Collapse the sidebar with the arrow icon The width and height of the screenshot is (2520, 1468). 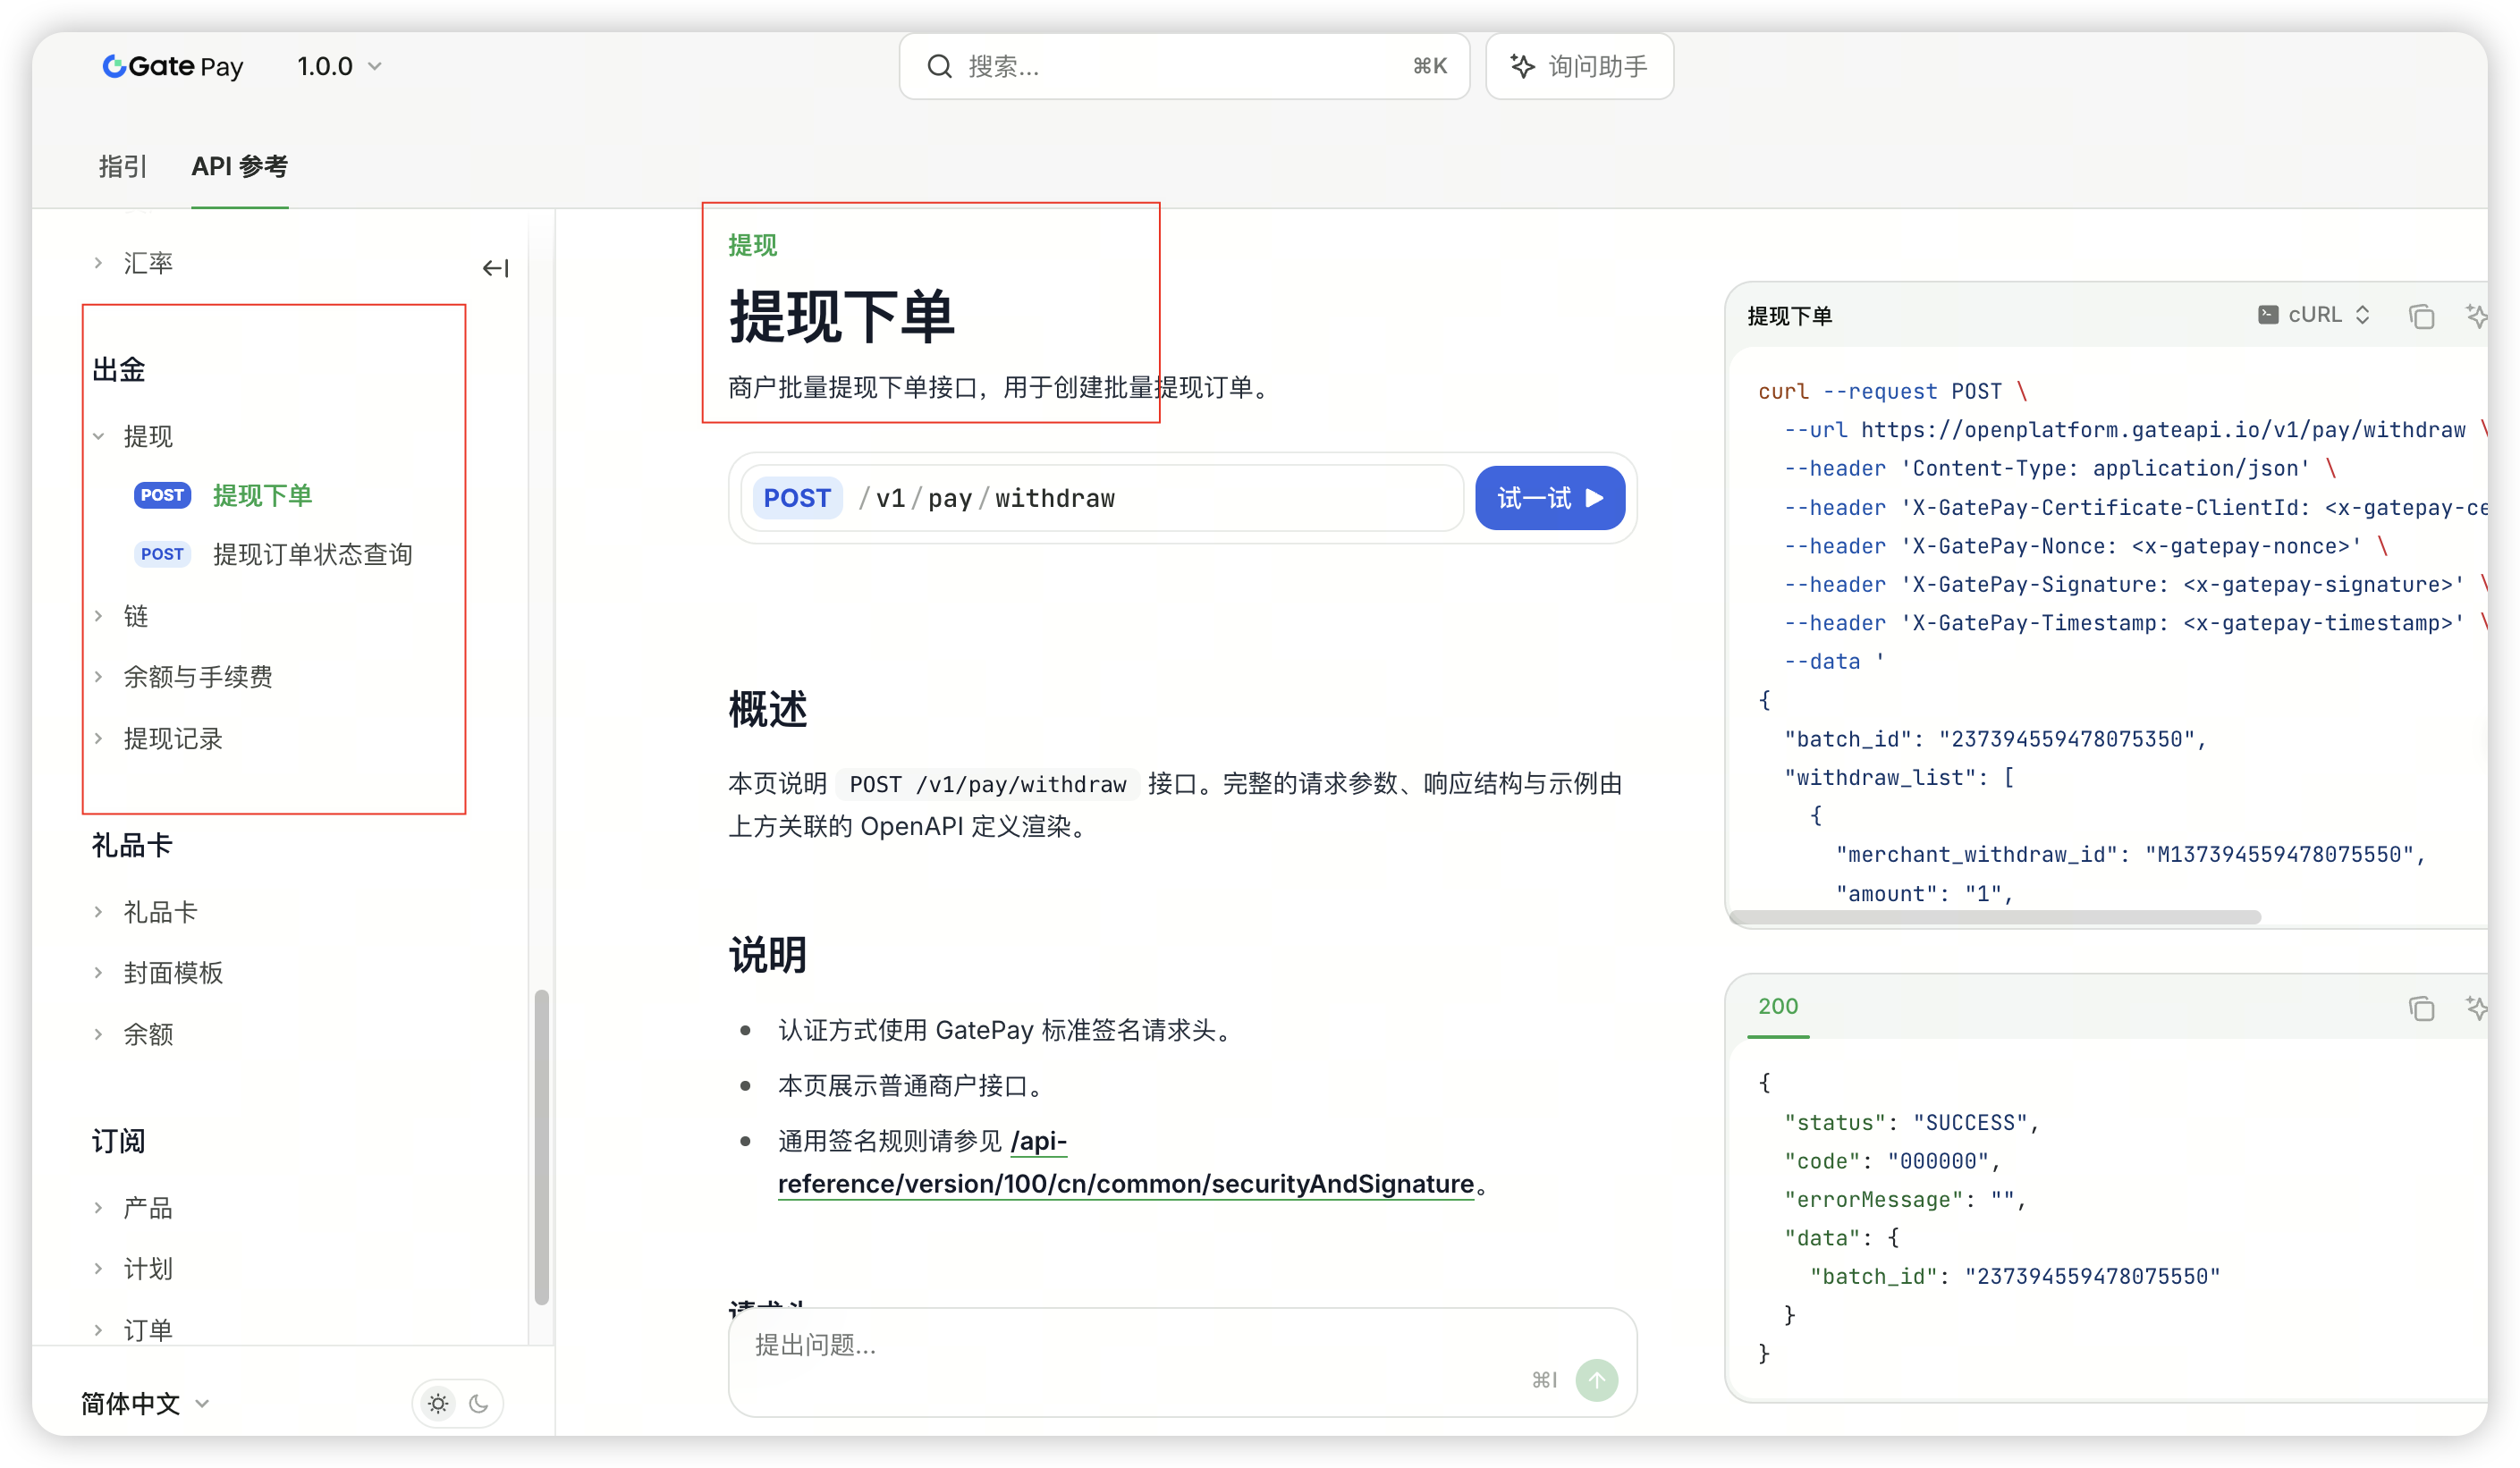[x=495, y=268]
